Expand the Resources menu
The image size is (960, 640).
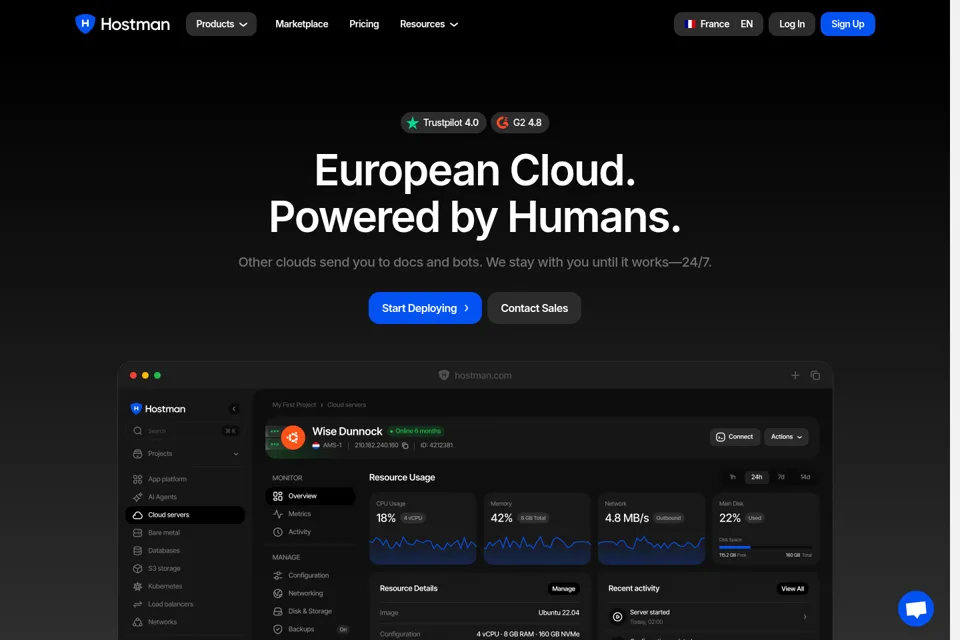429,24
